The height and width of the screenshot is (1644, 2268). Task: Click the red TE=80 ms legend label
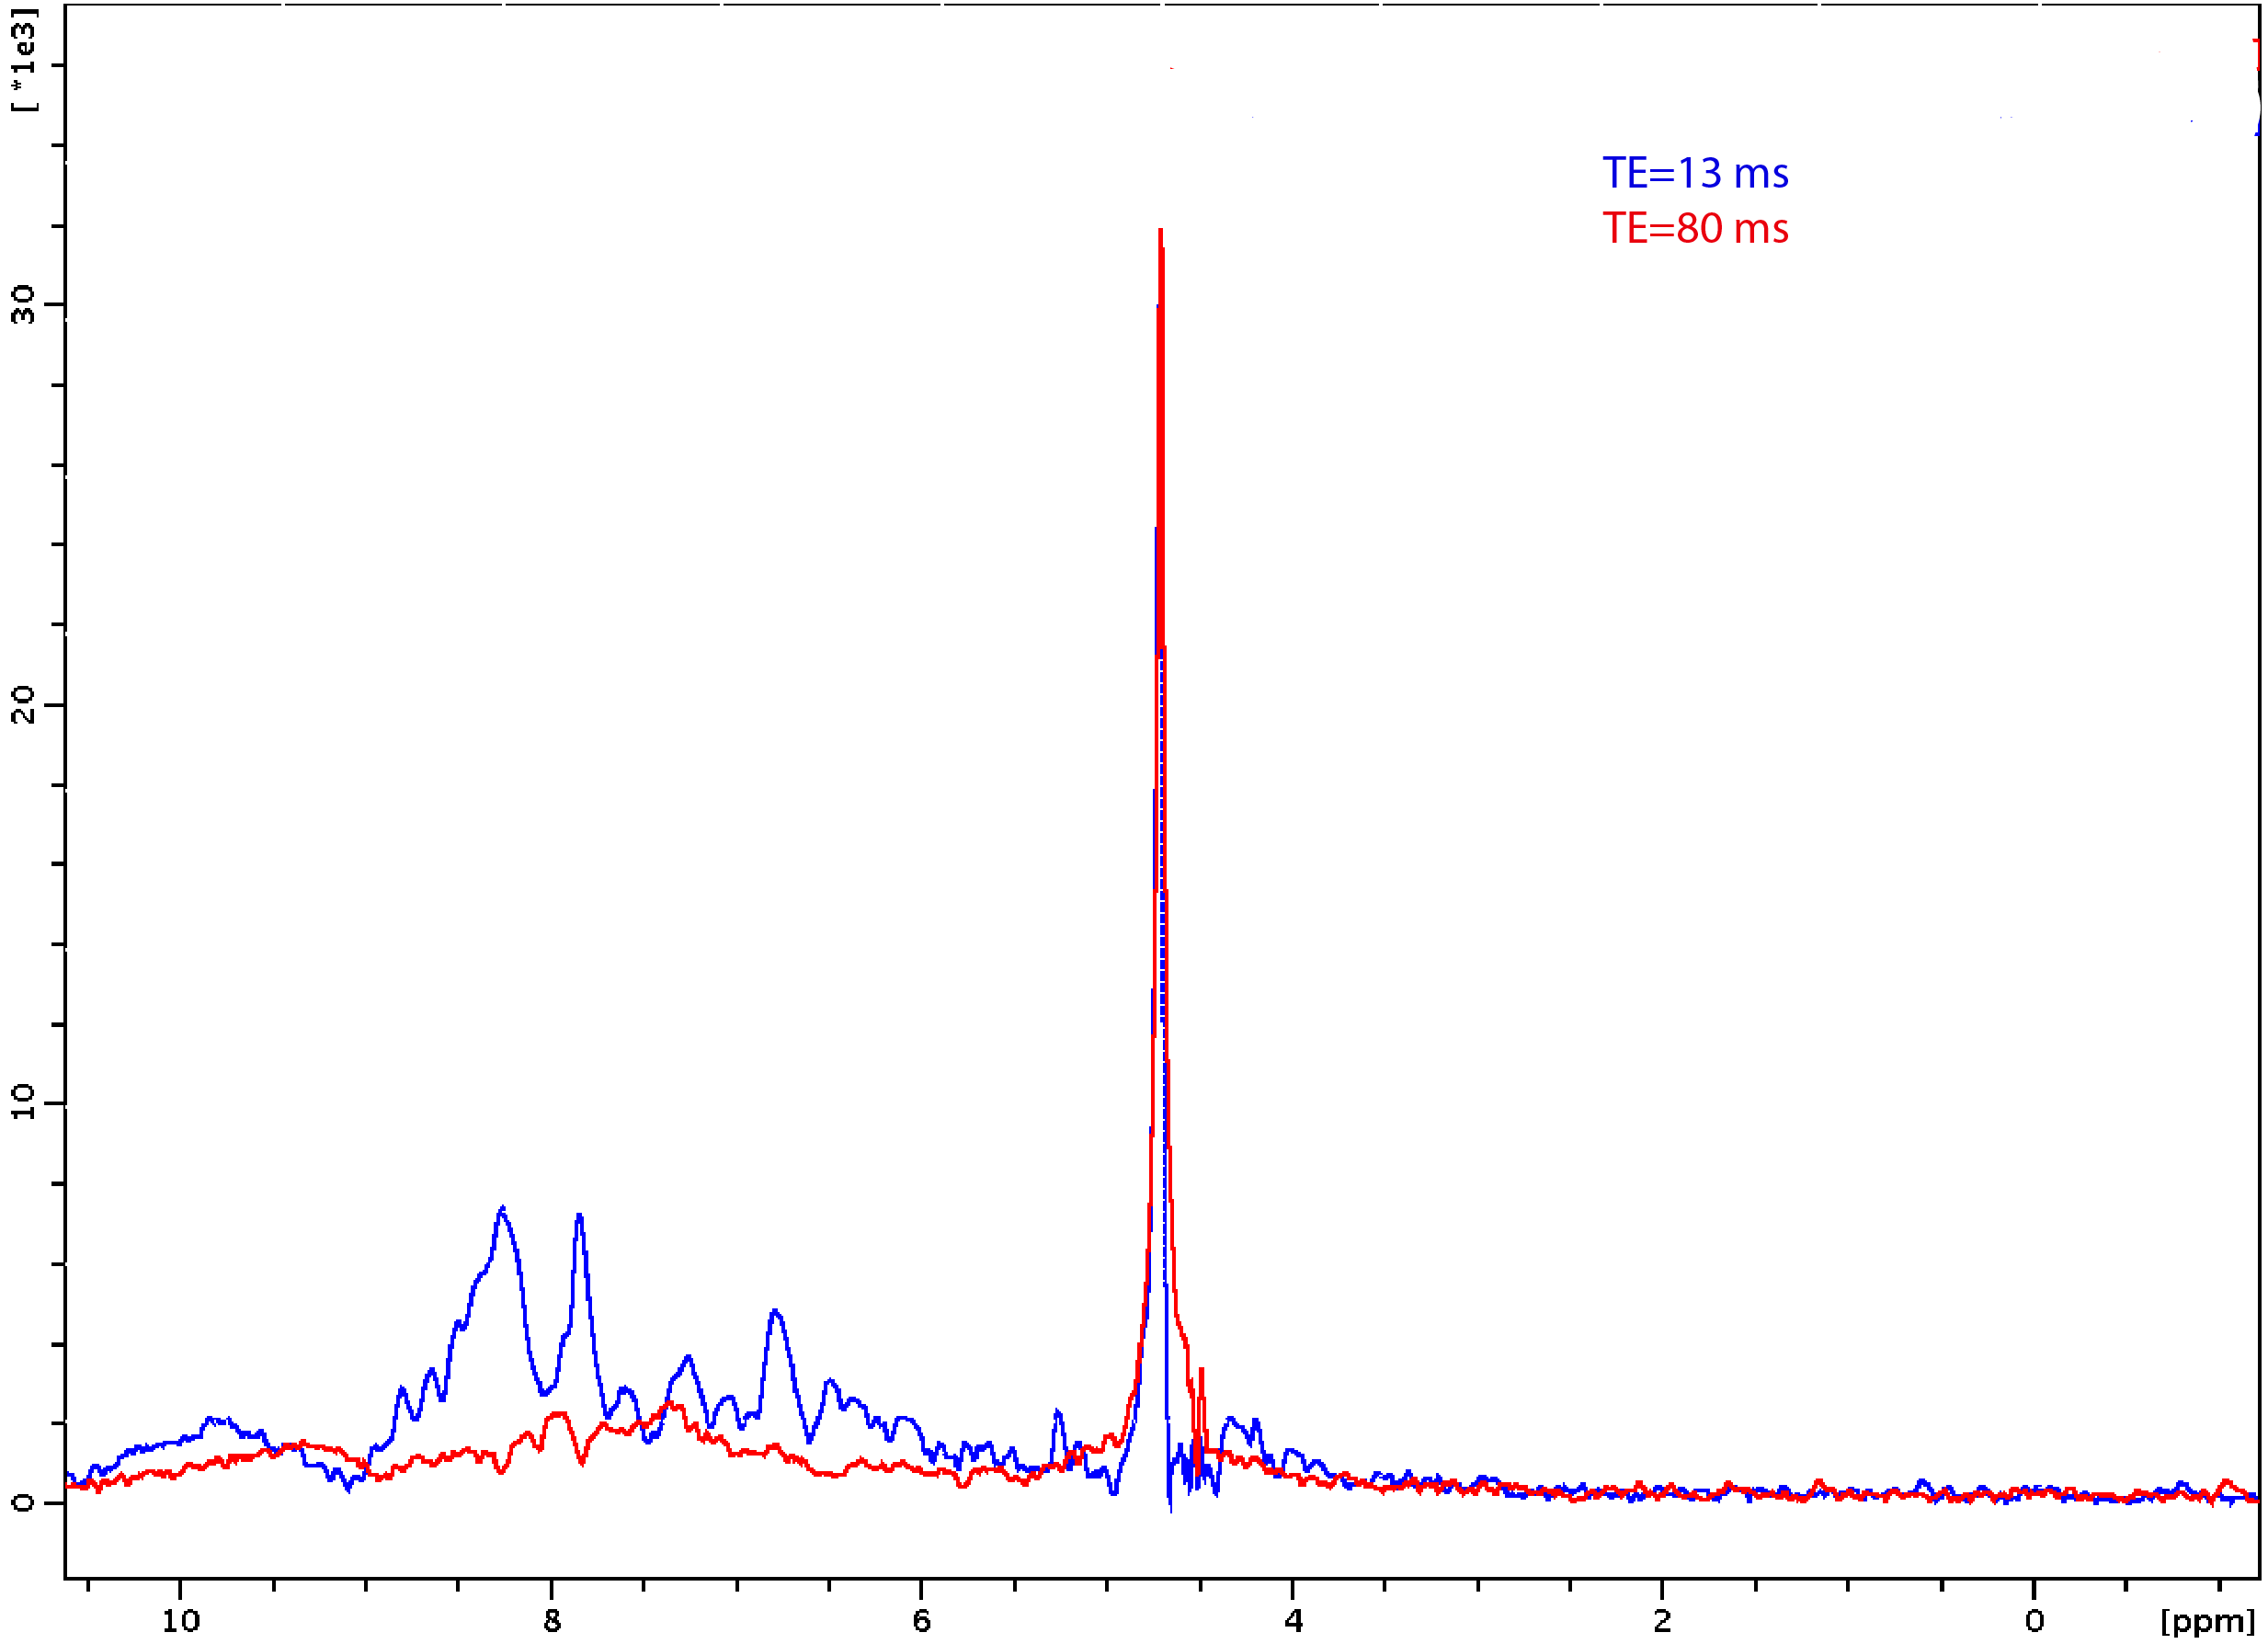click(1695, 228)
